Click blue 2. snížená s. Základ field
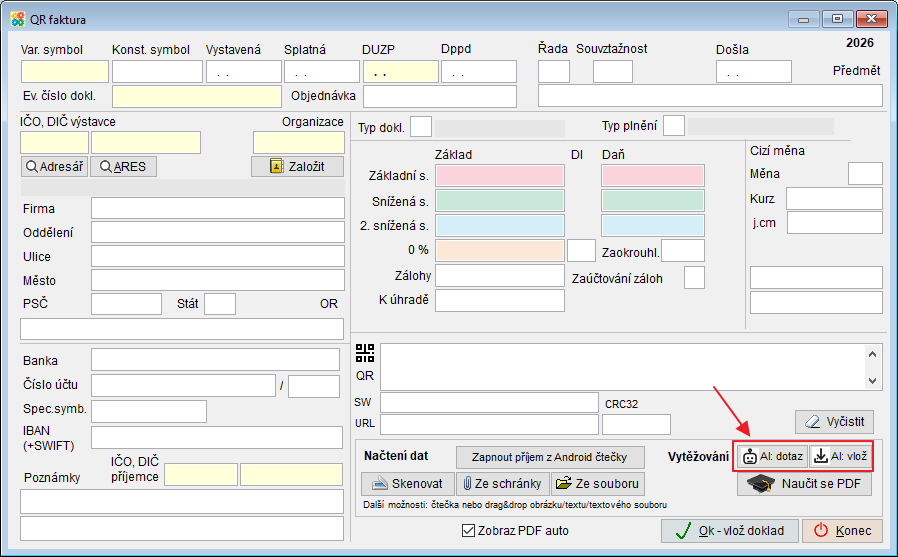Screen dimensions: 898x557 (x=500, y=226)
